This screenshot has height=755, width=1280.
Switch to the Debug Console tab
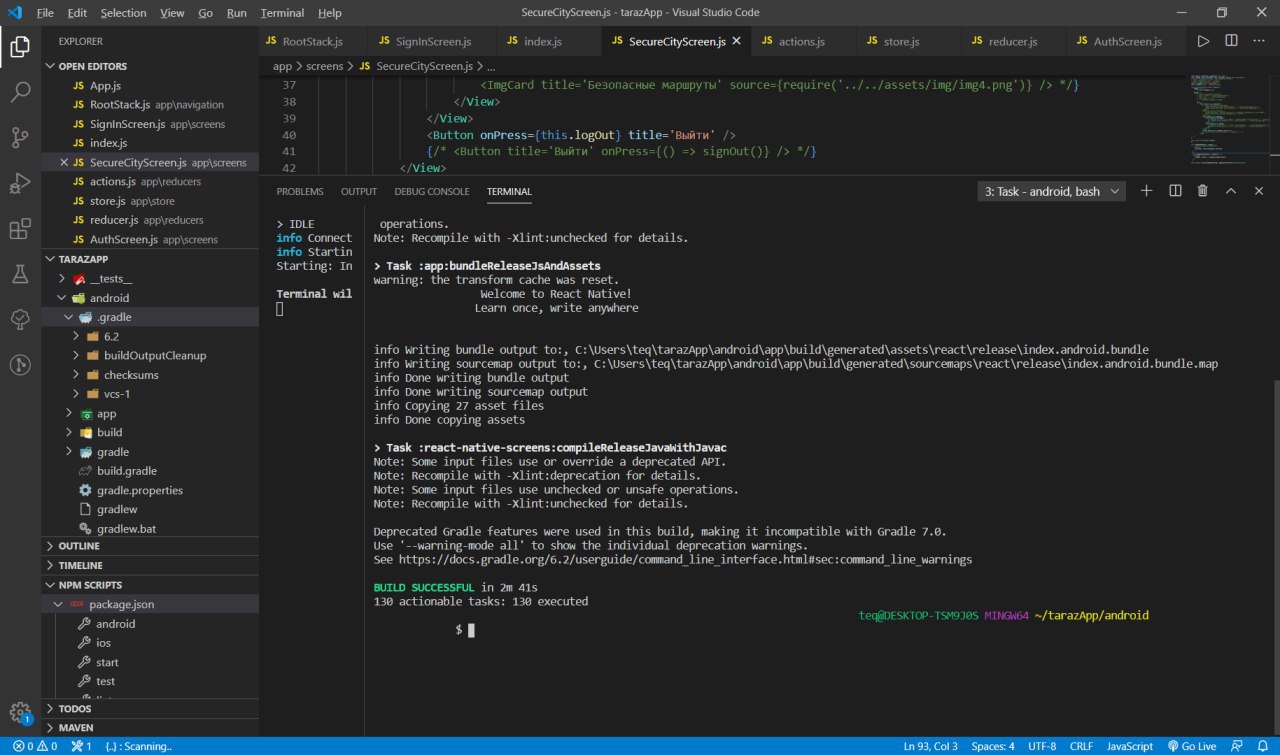click(431, 191)
